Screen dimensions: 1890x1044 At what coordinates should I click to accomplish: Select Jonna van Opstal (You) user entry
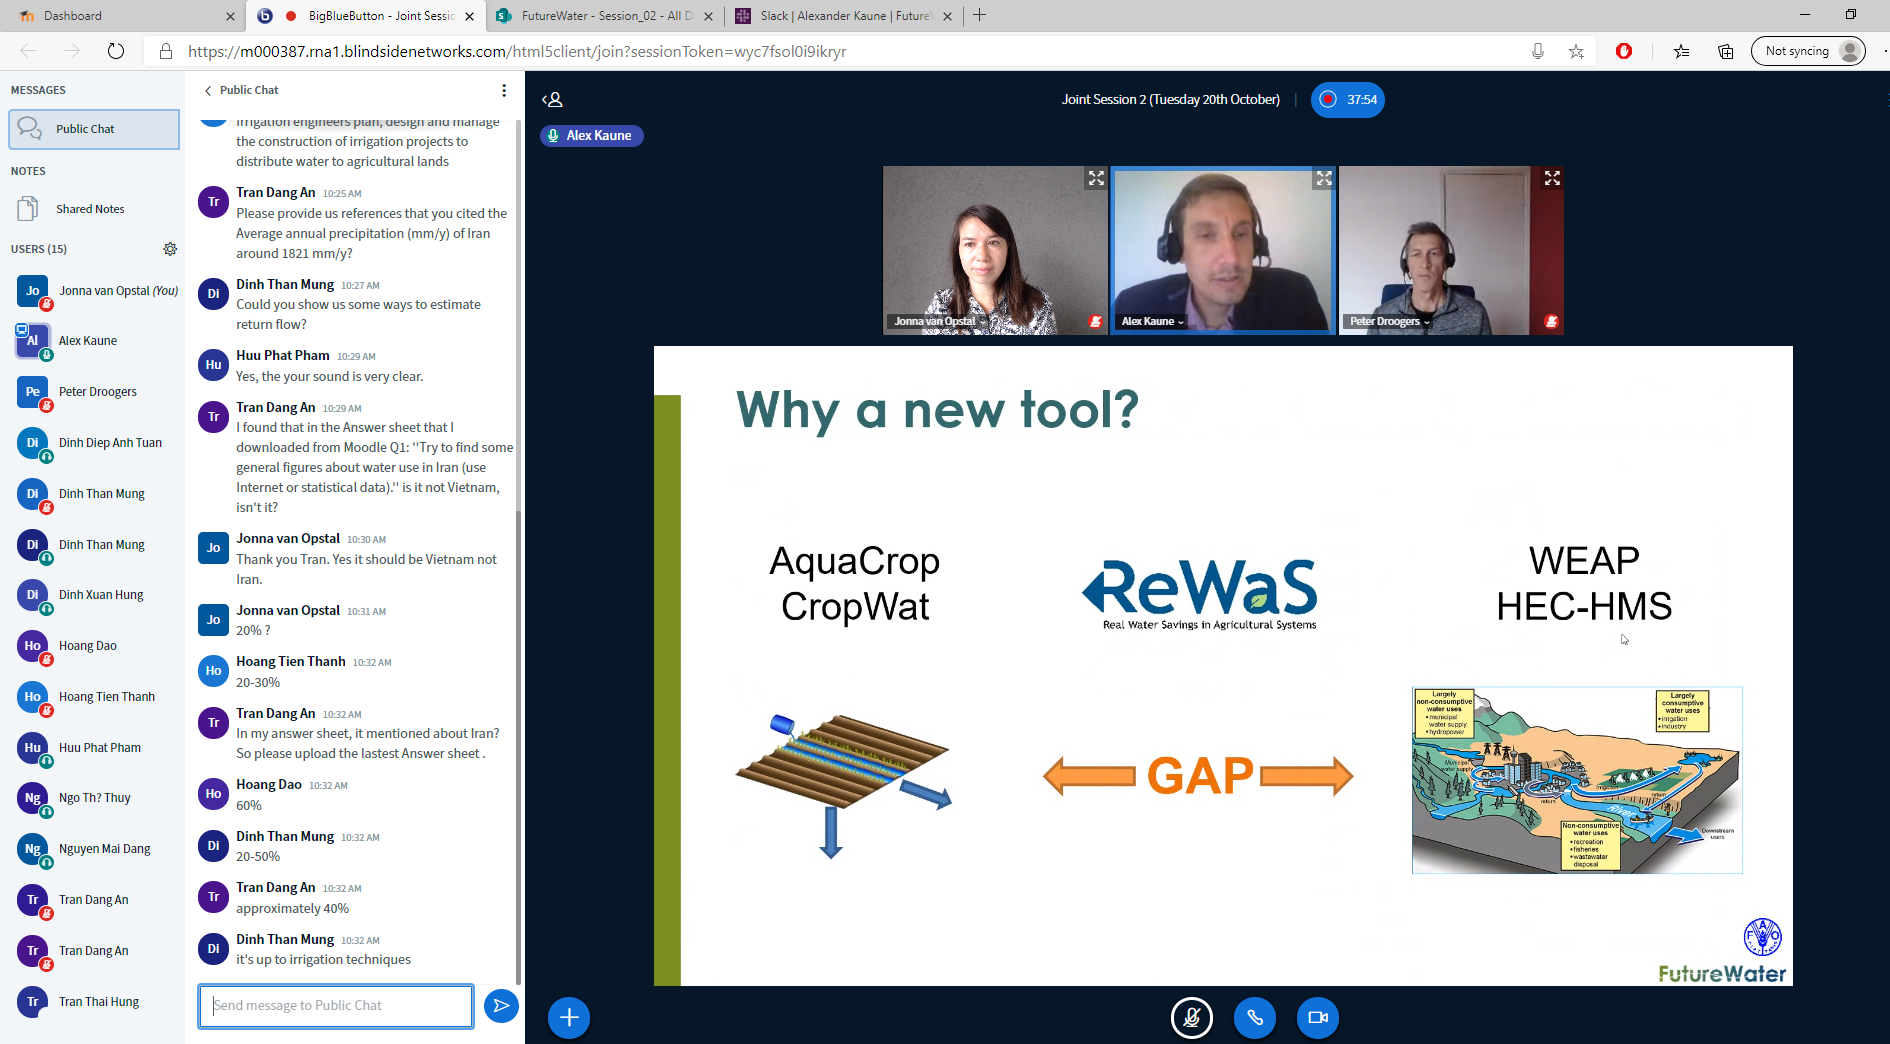(x=92, y=291)
